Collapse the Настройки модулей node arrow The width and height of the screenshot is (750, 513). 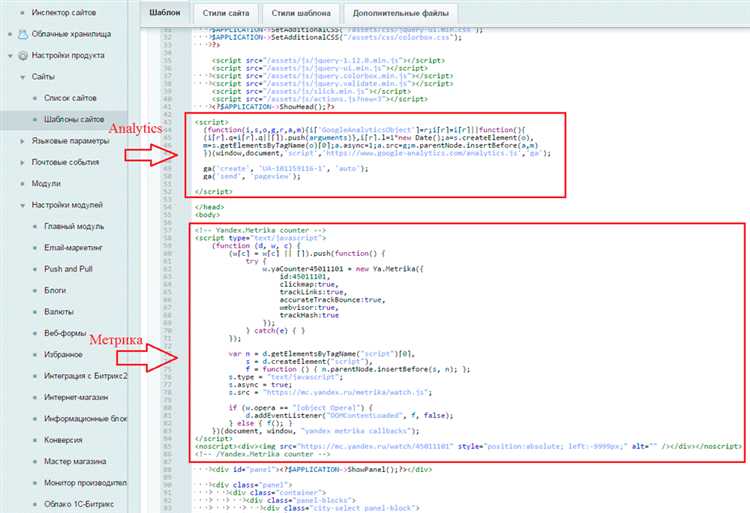(22, 205)
